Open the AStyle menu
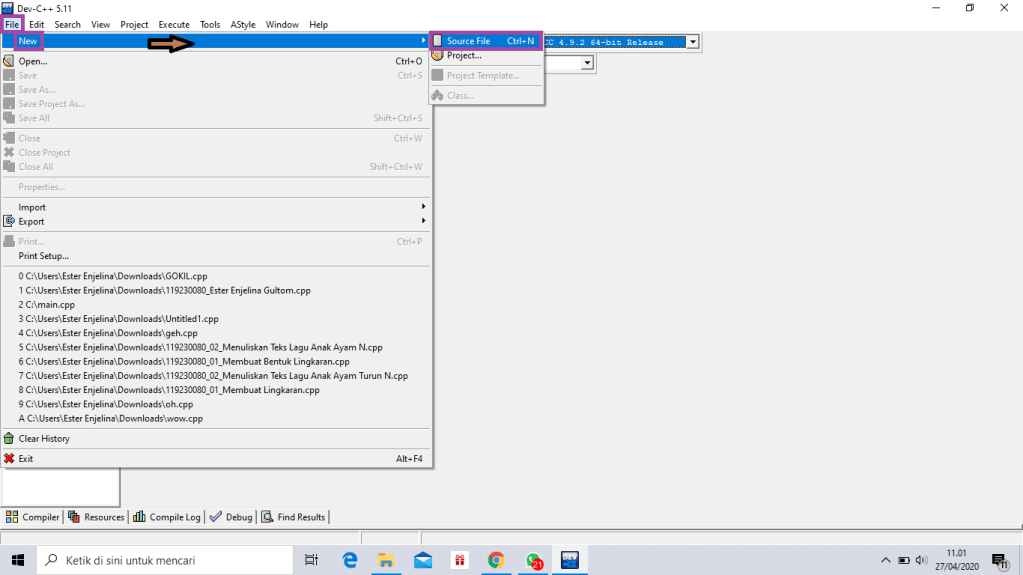 (x=241, y=24)
